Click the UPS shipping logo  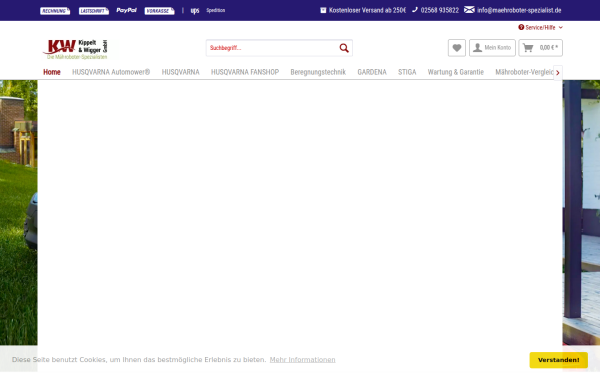(195, 10)
